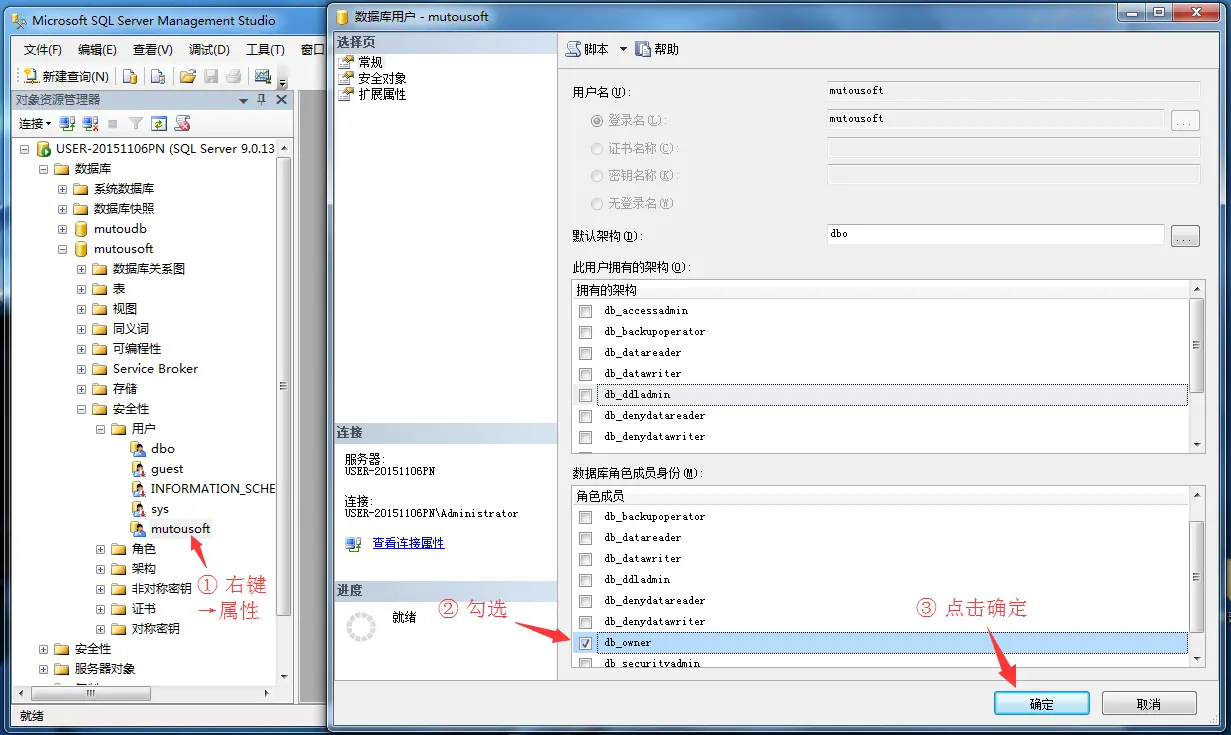Open the 查看连接属性 link

click(x=408, y=543)
